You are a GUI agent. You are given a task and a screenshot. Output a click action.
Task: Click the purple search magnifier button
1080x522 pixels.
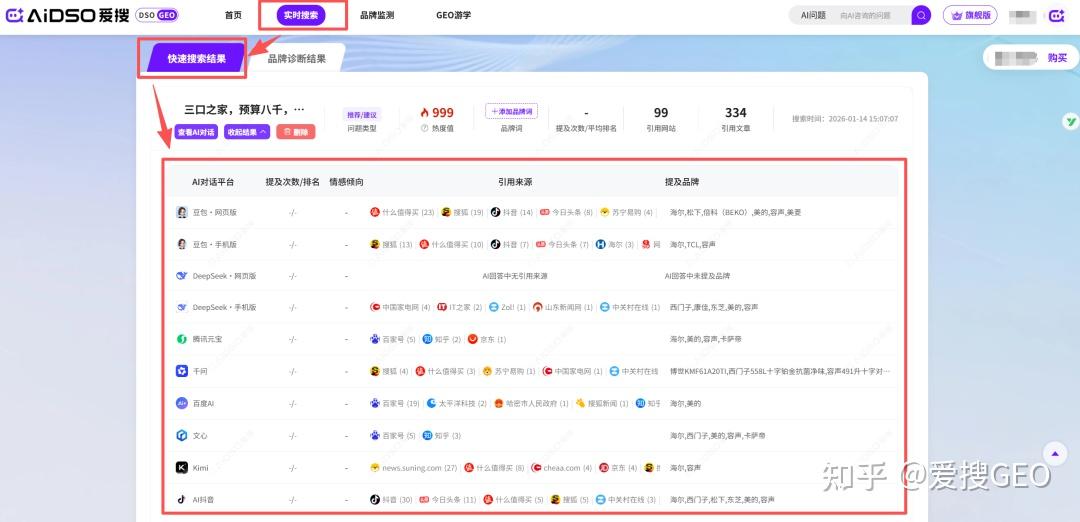click(921, 15)
